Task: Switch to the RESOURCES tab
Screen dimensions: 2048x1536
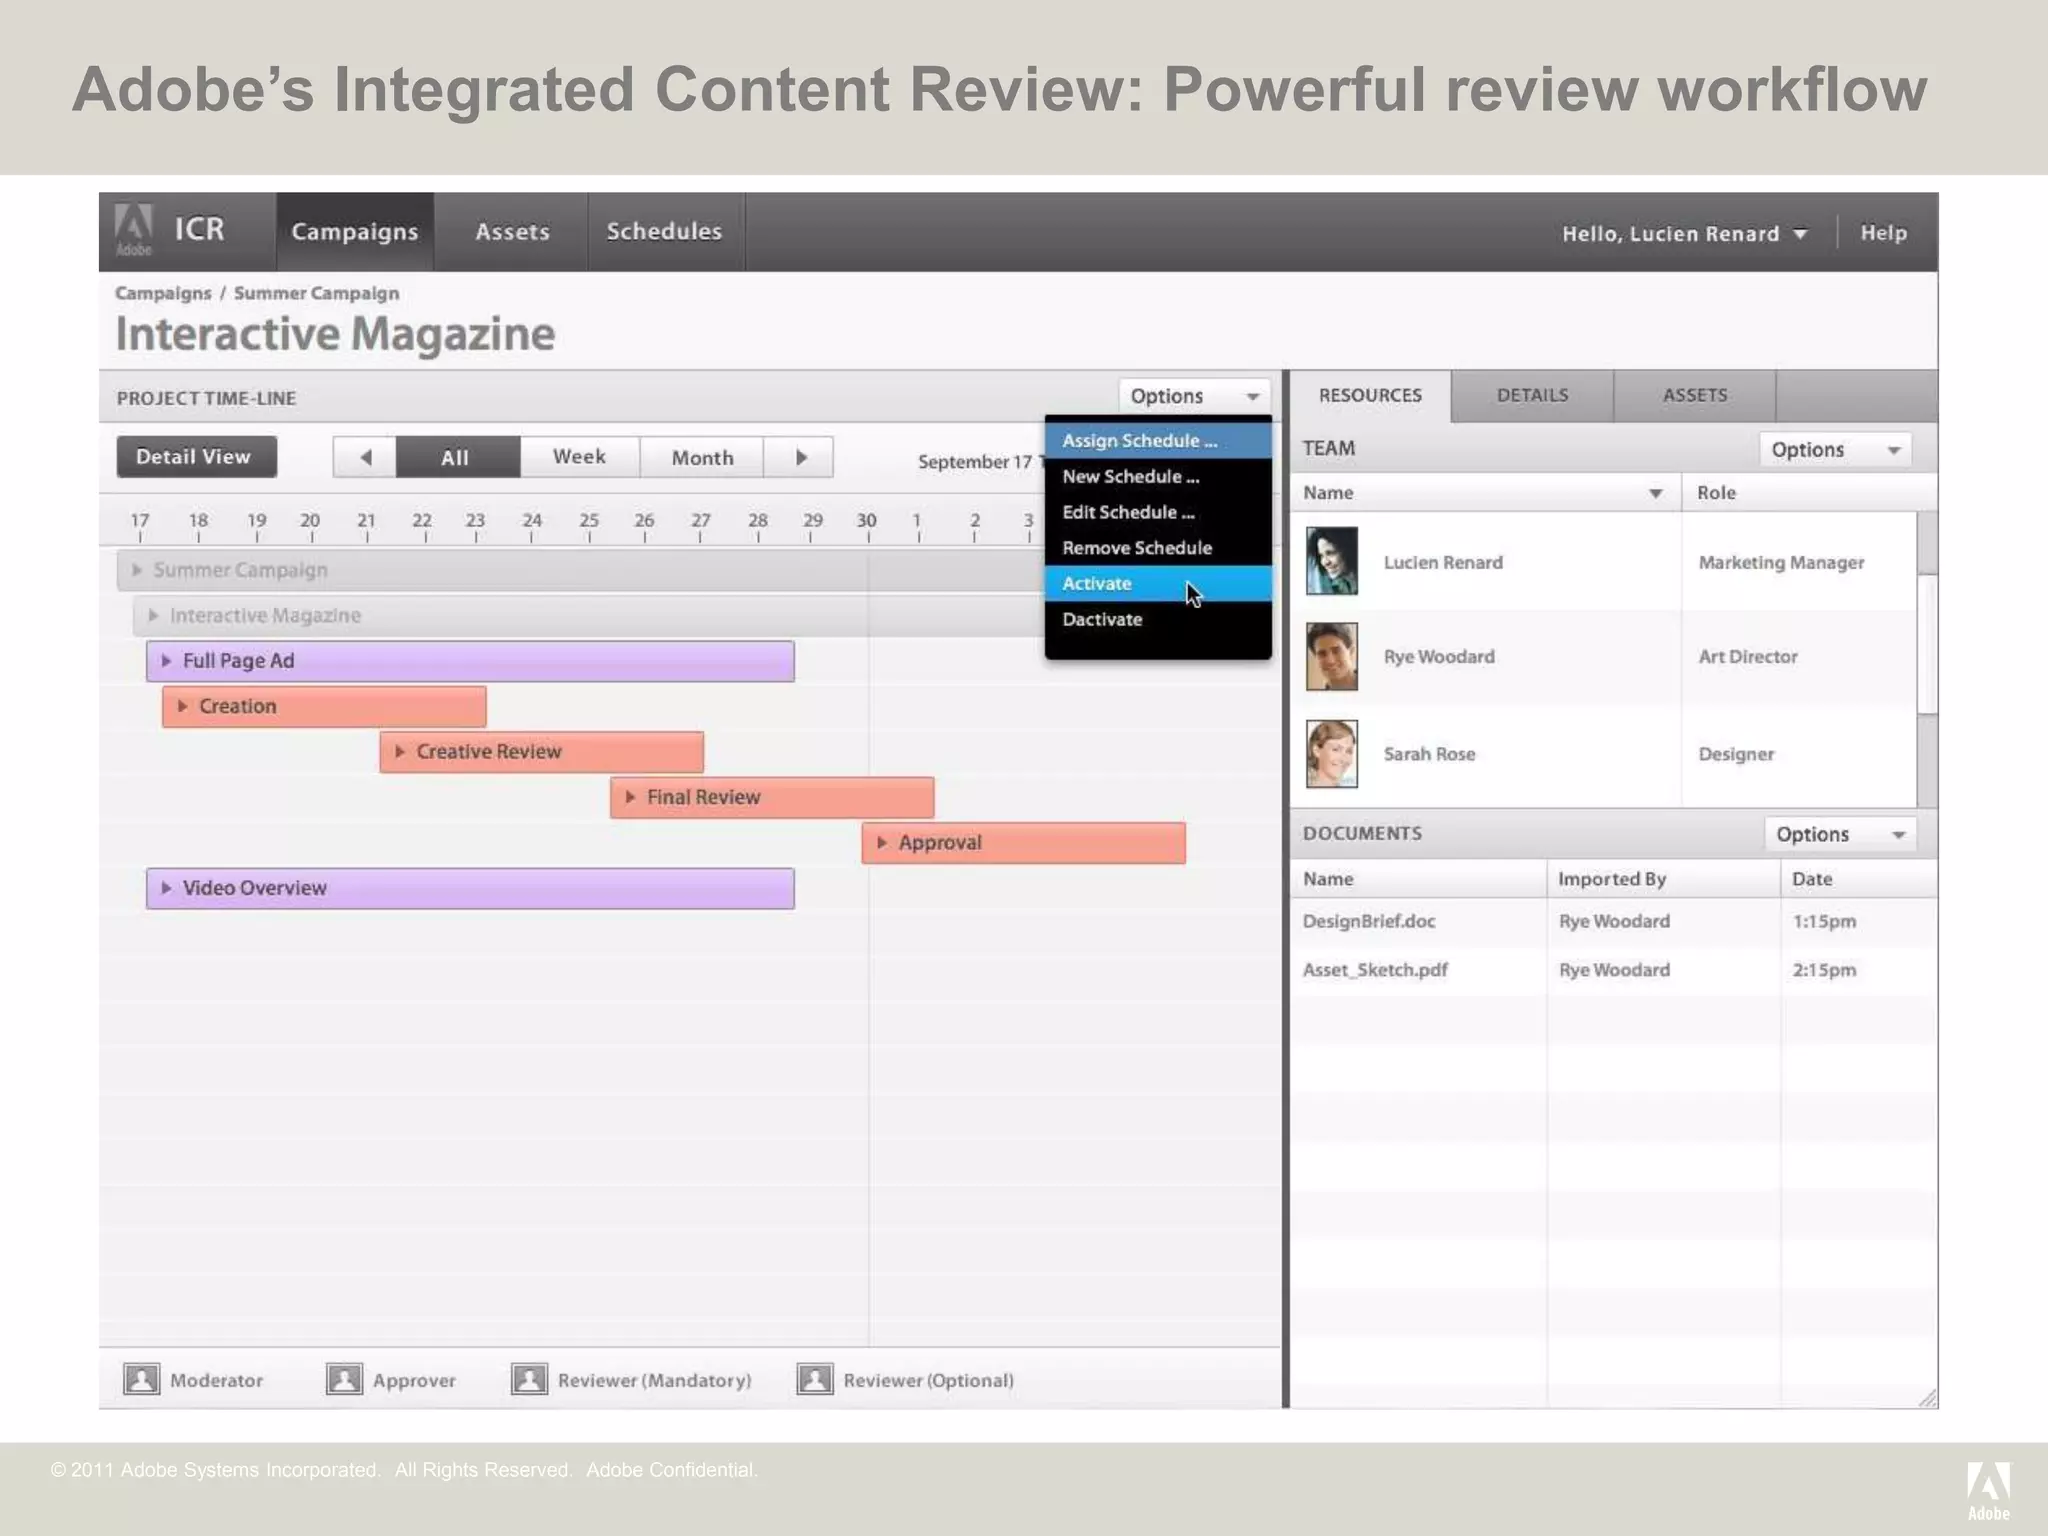Action: (x=1370, y=396)
